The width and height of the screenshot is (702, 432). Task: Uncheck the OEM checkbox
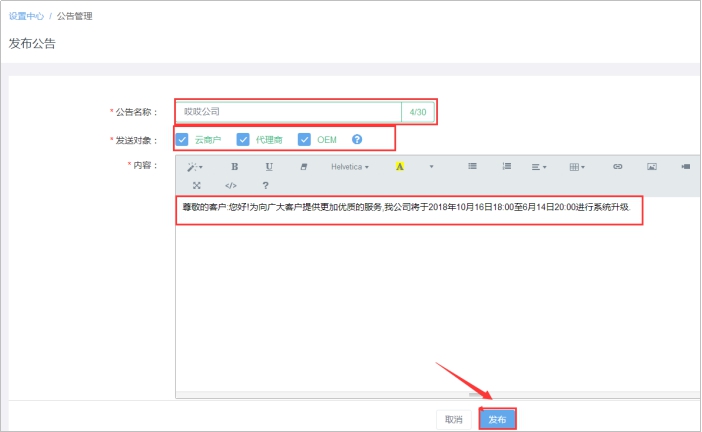tap(304, 140)
